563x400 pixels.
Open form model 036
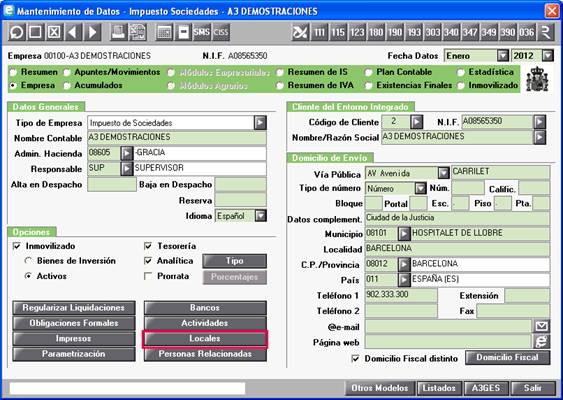(x=527, y=33)
